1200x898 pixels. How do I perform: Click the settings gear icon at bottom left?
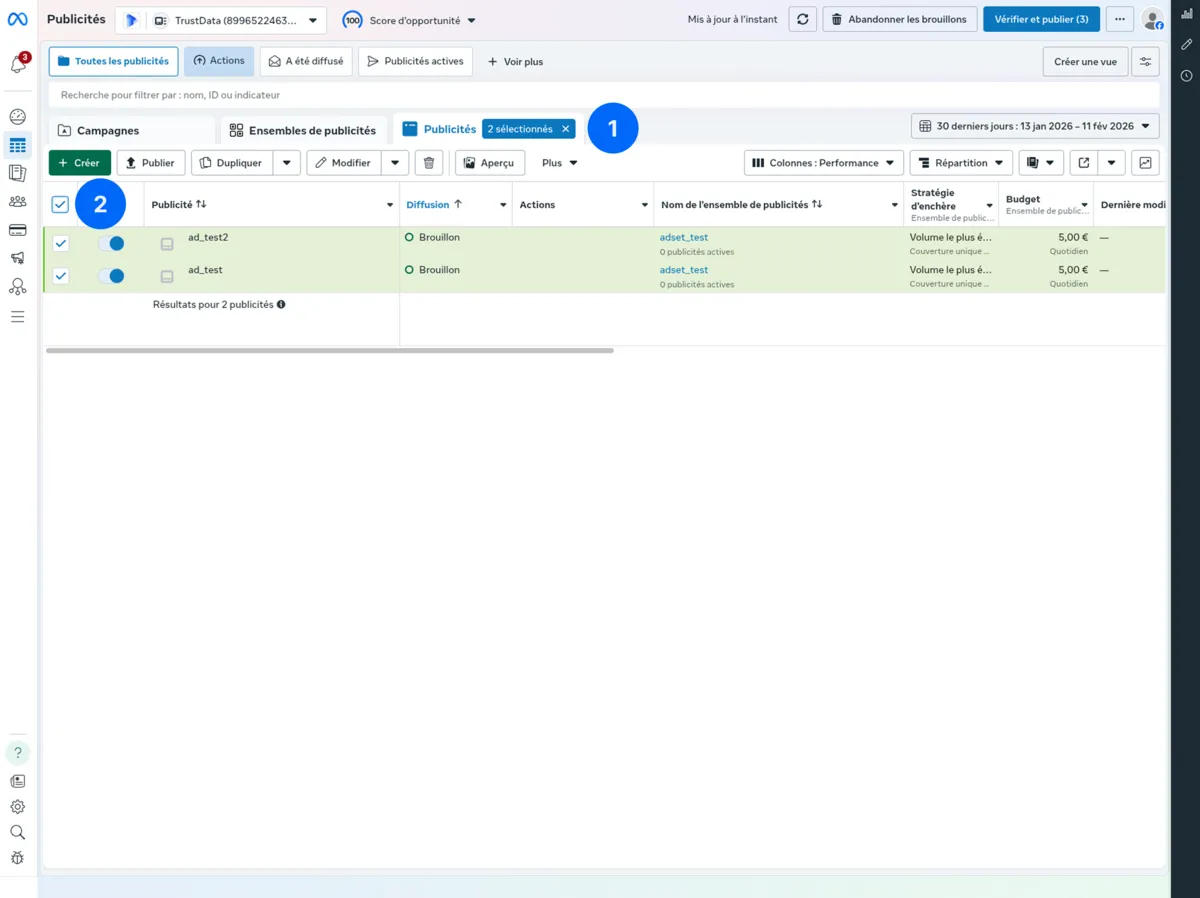(x=17, y=806)
